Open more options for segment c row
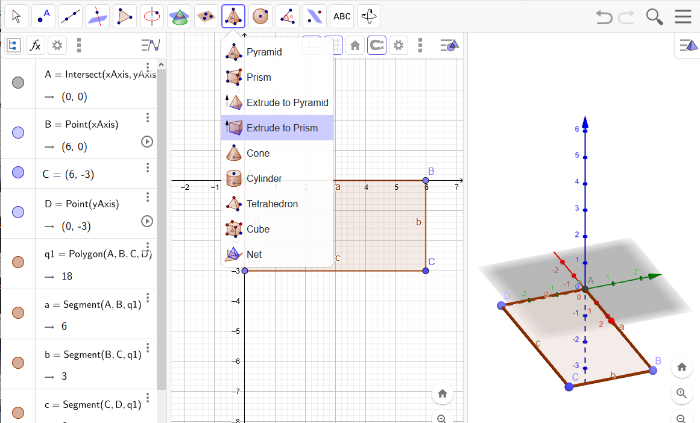 [148, 397]
